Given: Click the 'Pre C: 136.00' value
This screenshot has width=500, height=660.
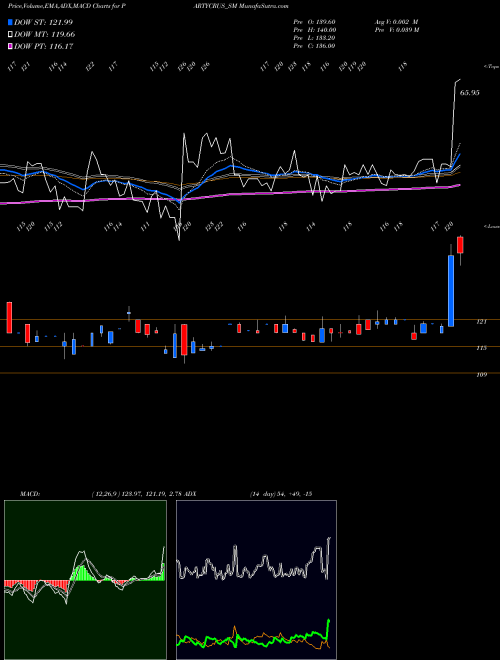Looking at the screenshot, I should 314,46.
